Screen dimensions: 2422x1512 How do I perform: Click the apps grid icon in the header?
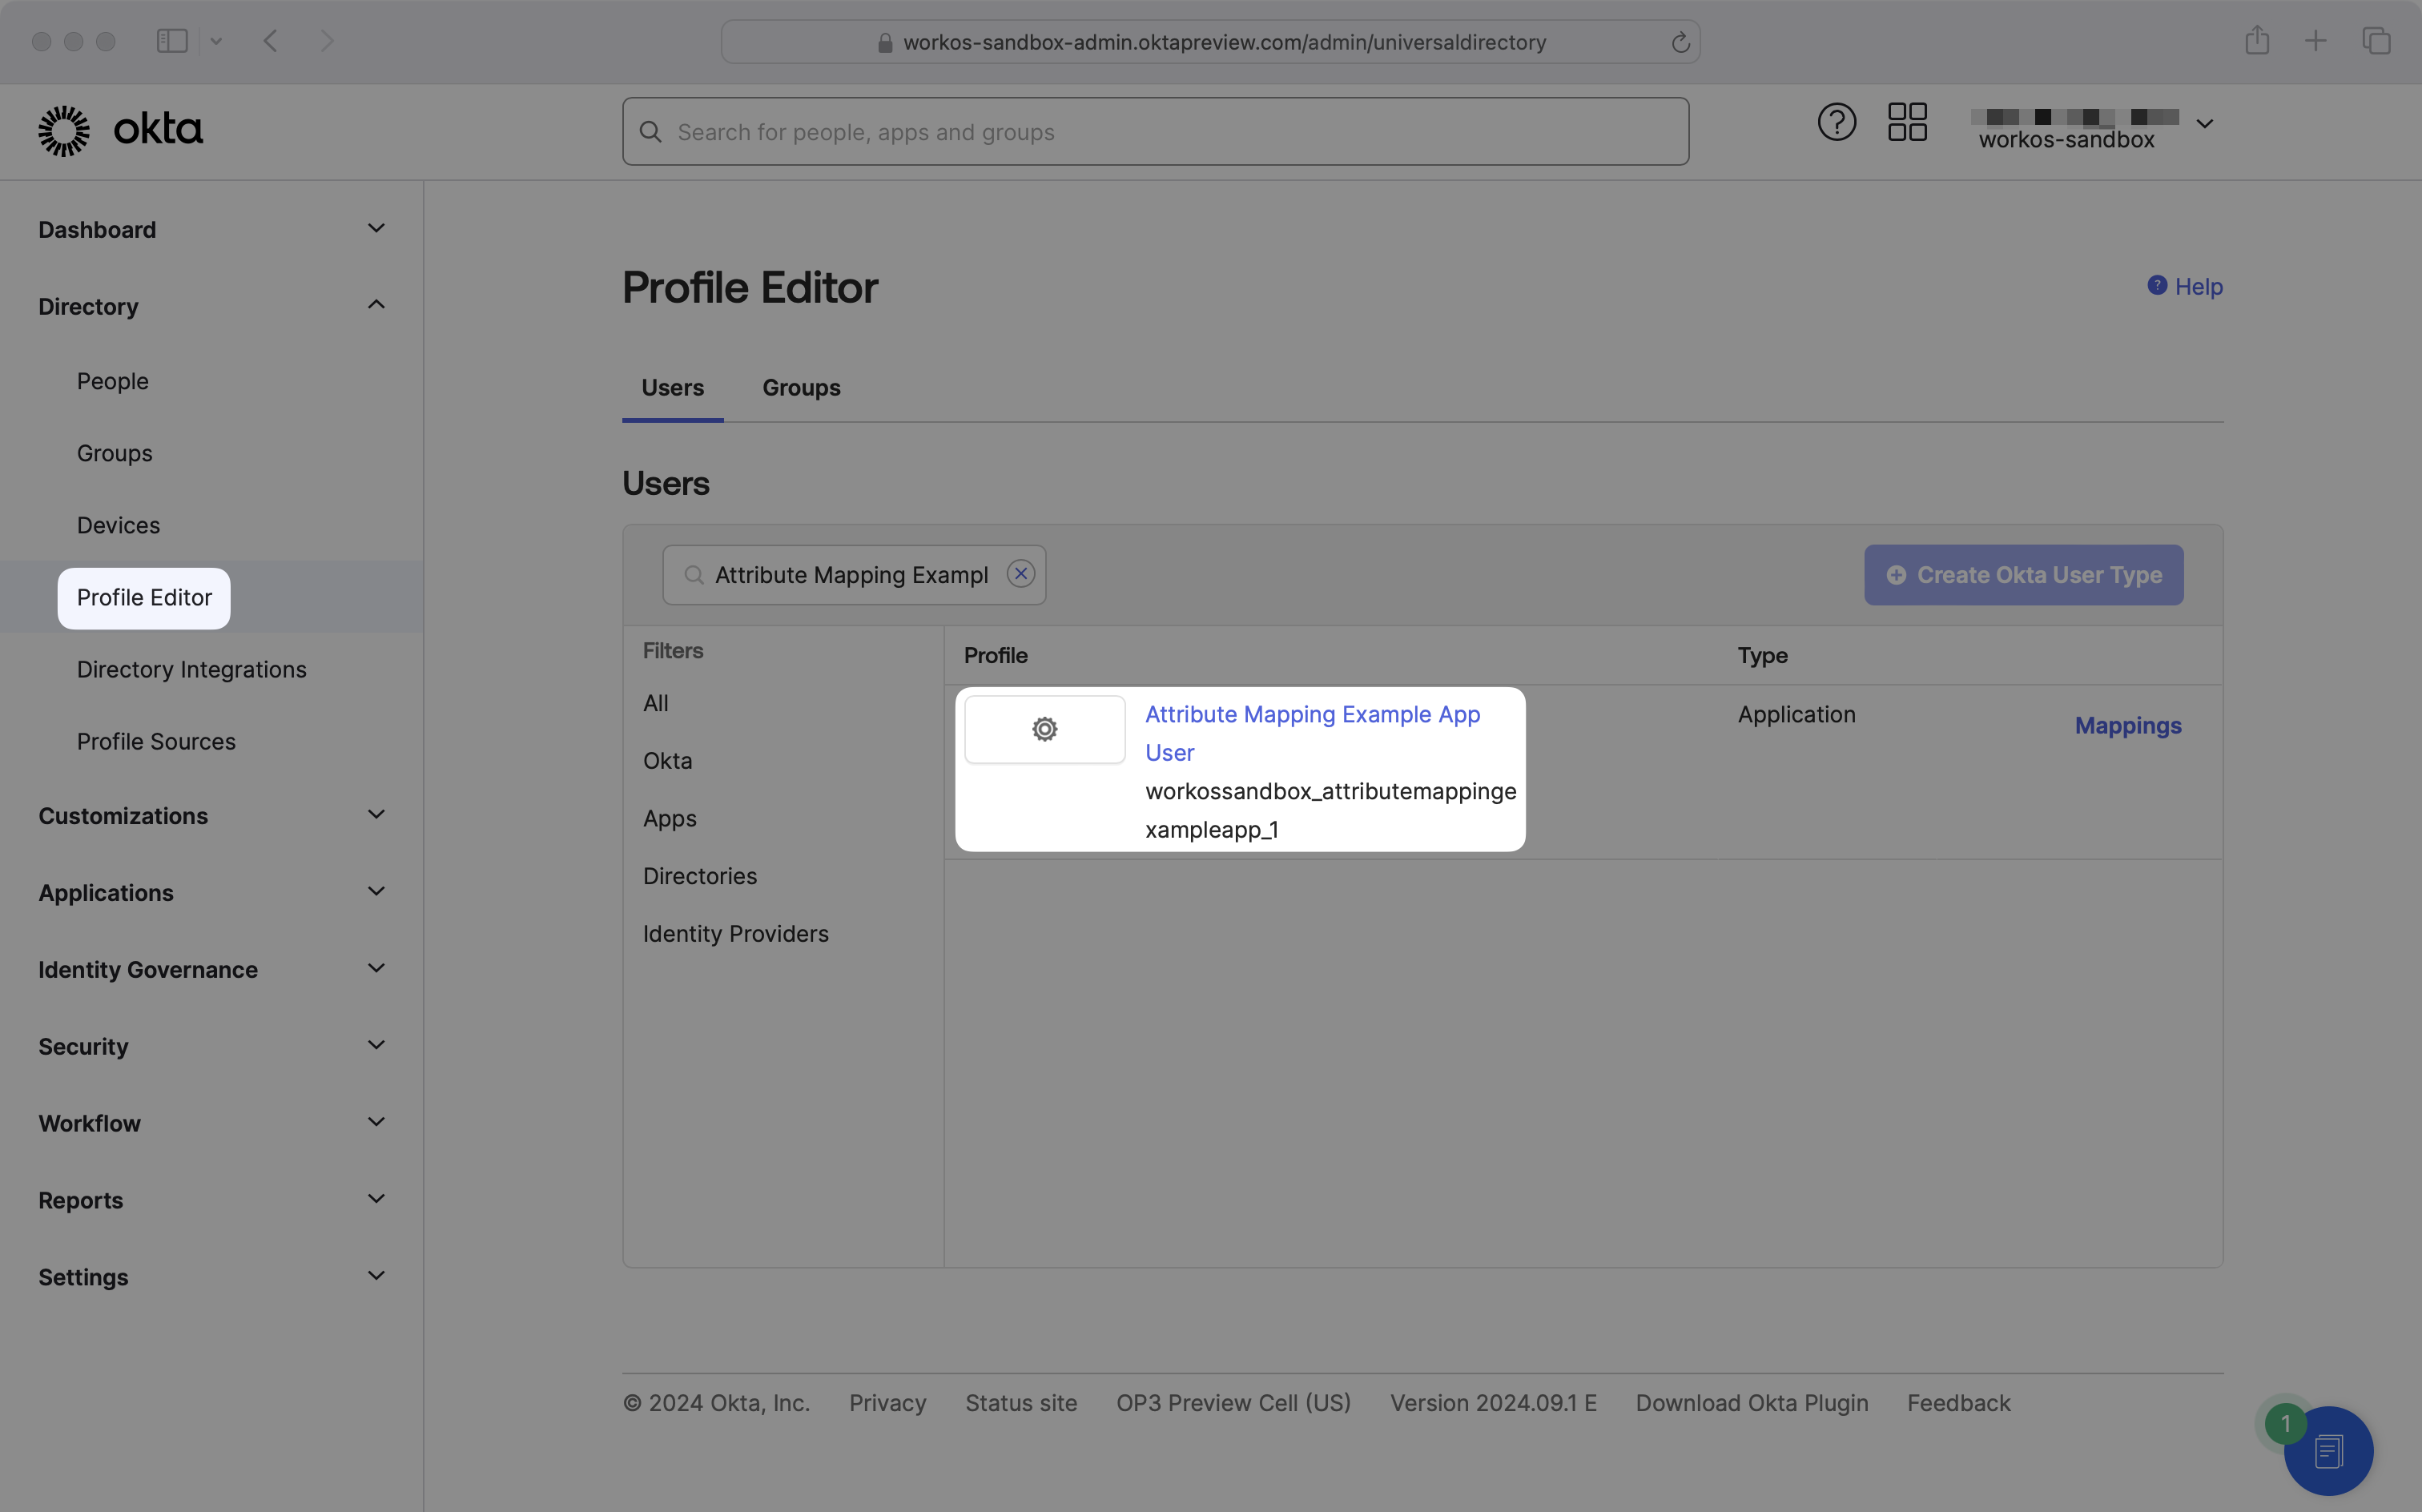click(1907, 131)
